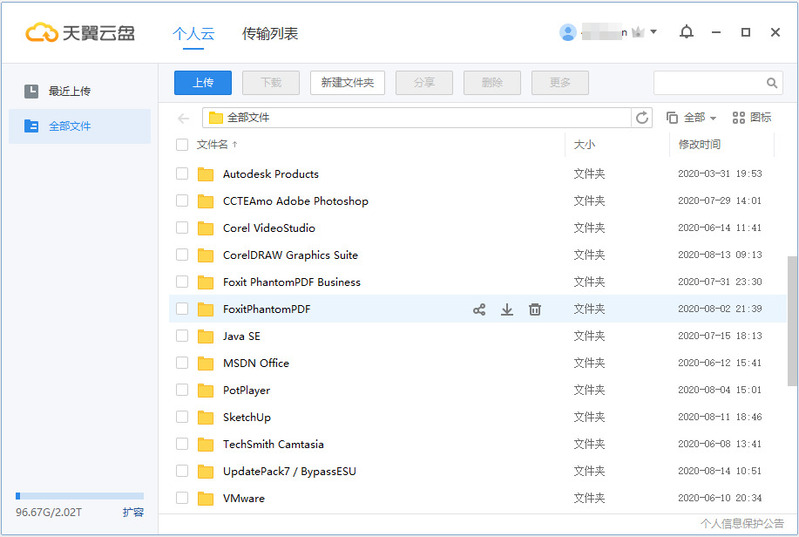Click the trash icon on FoxitPhantomPDF row
Viewport: 799px width, 537px height.
535,310
